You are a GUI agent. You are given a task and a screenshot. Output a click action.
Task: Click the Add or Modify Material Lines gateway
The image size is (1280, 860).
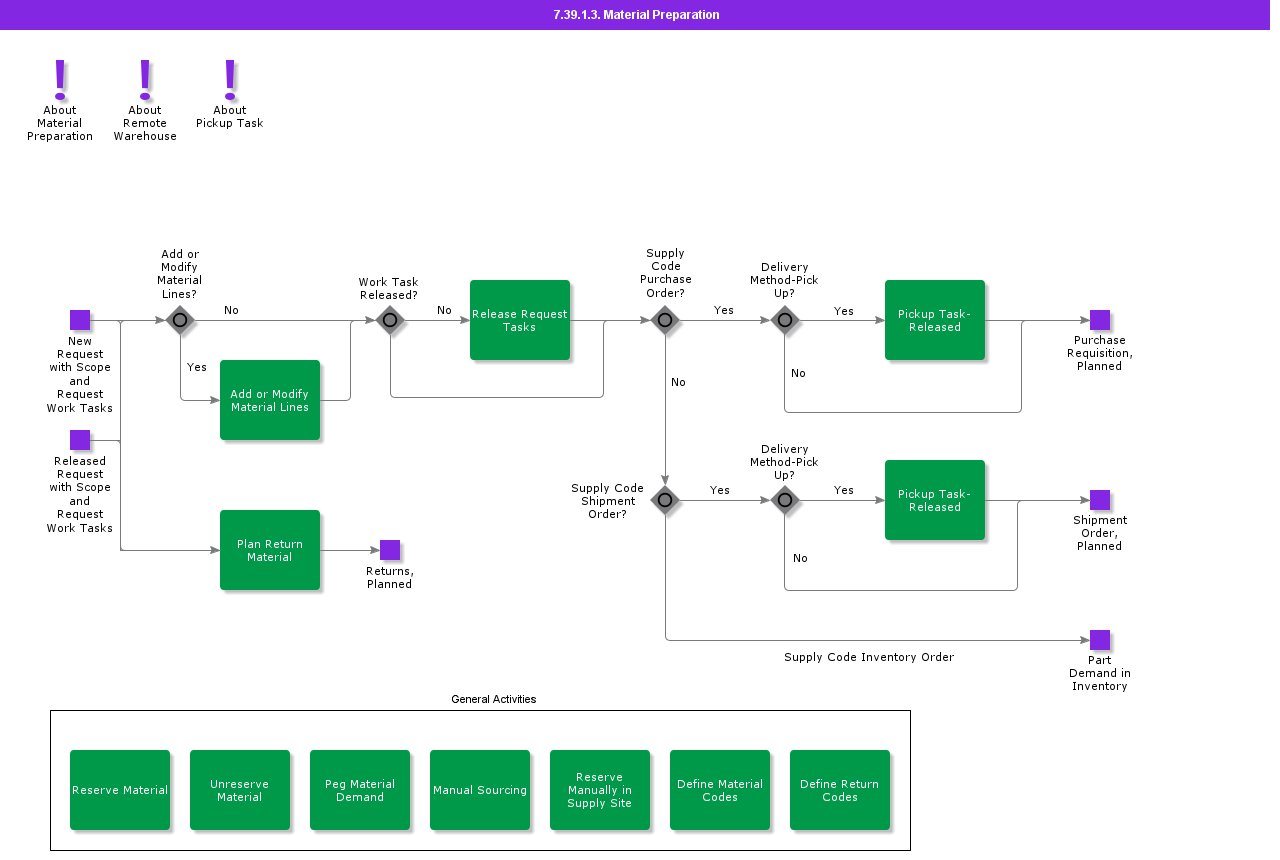pos(180,320)
